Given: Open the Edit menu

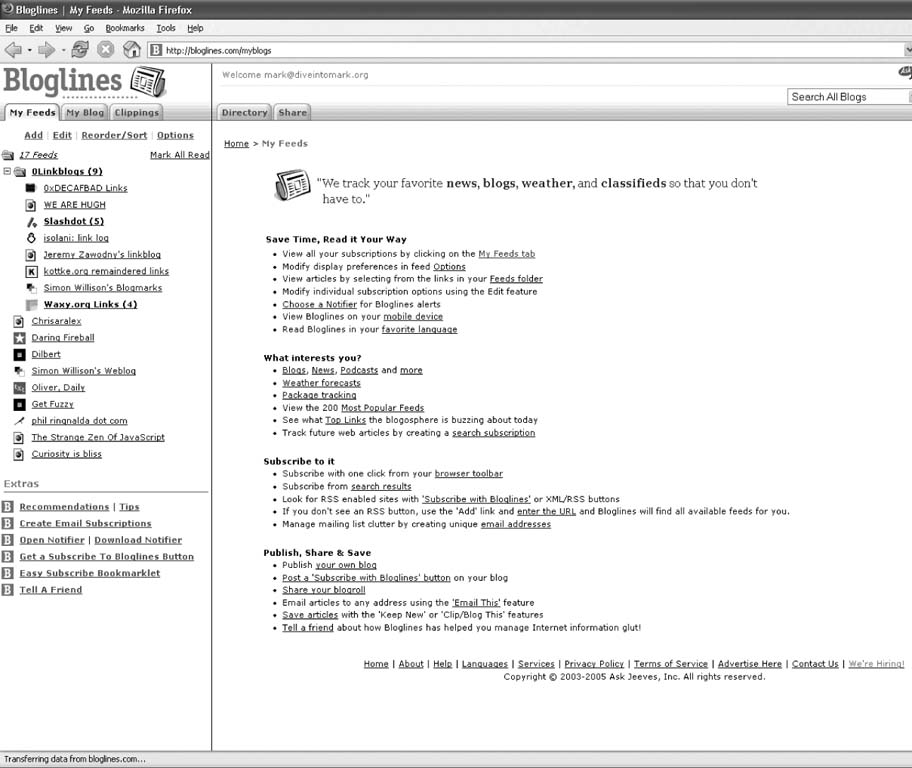Looking at the screenshot, I should point(36,28).
